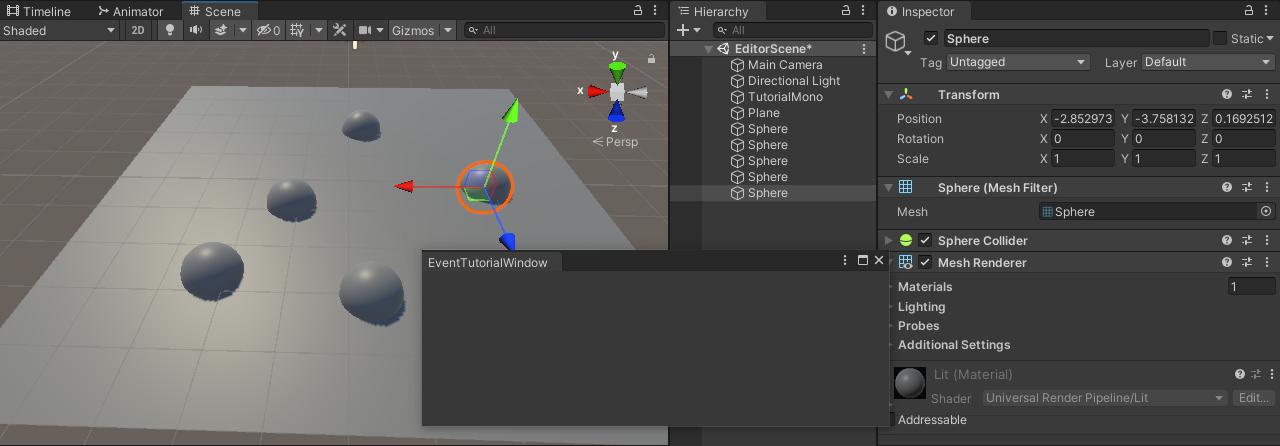Toggle the scene grid visibility icon
This screenshot has height=446, width=1280.
297,30
